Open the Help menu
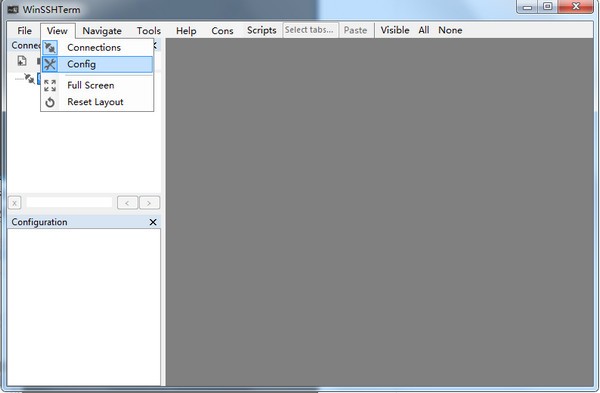Screen dimensions: 600x393 coord(186,31)
